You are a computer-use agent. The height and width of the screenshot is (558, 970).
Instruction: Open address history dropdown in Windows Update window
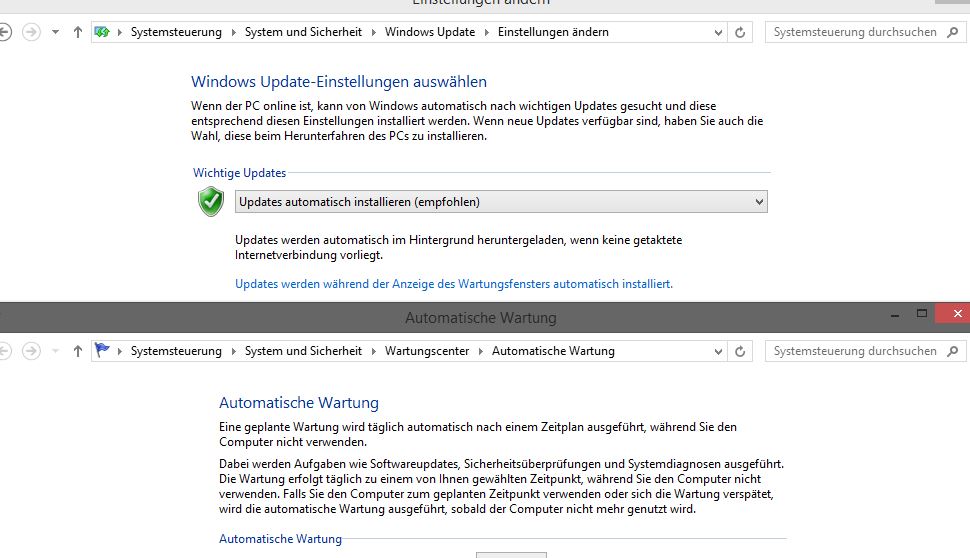tap(718, 32)
